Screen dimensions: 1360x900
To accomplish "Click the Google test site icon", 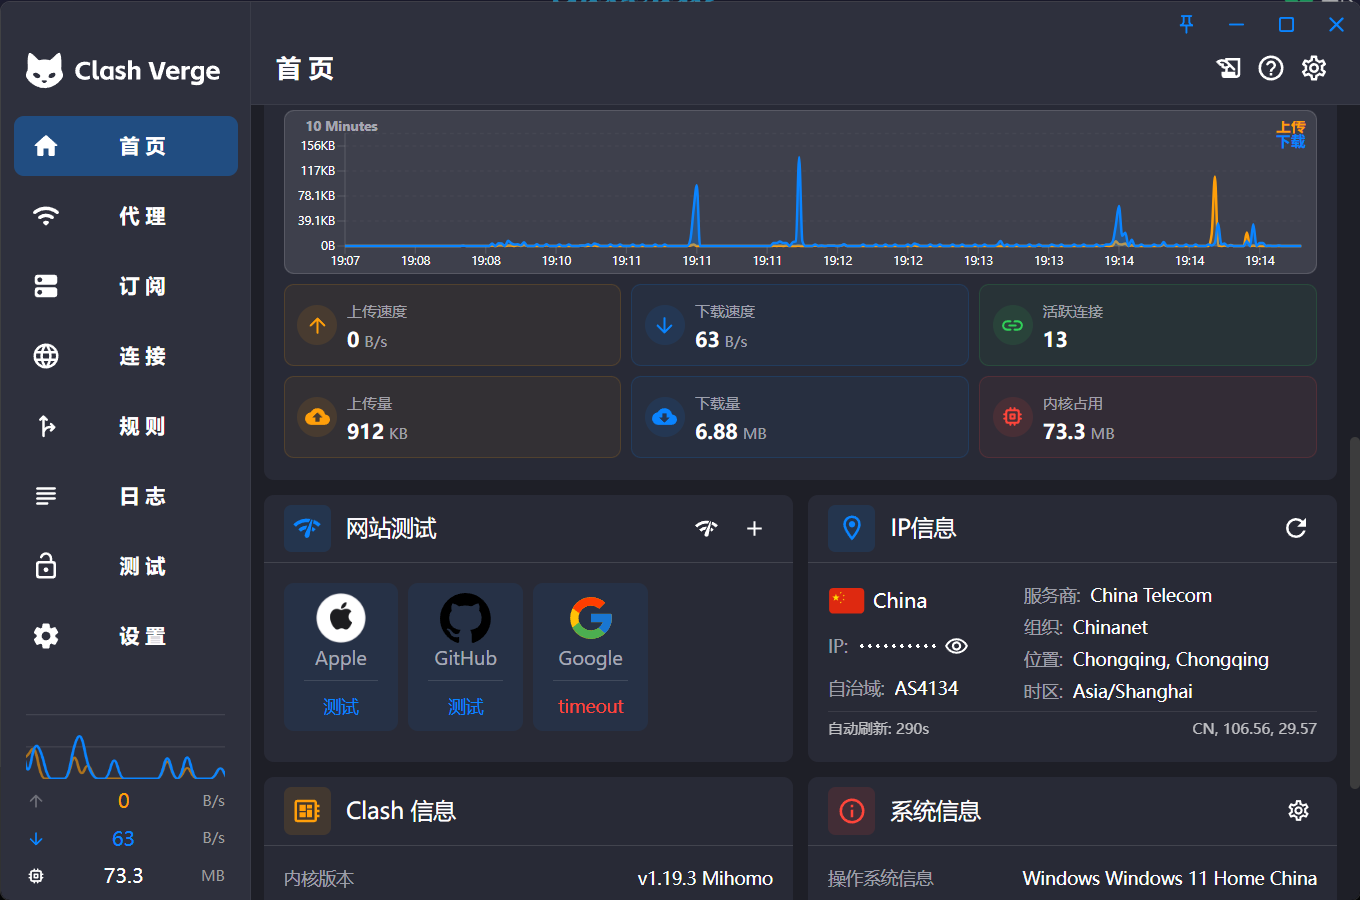I will pos(591,618).
